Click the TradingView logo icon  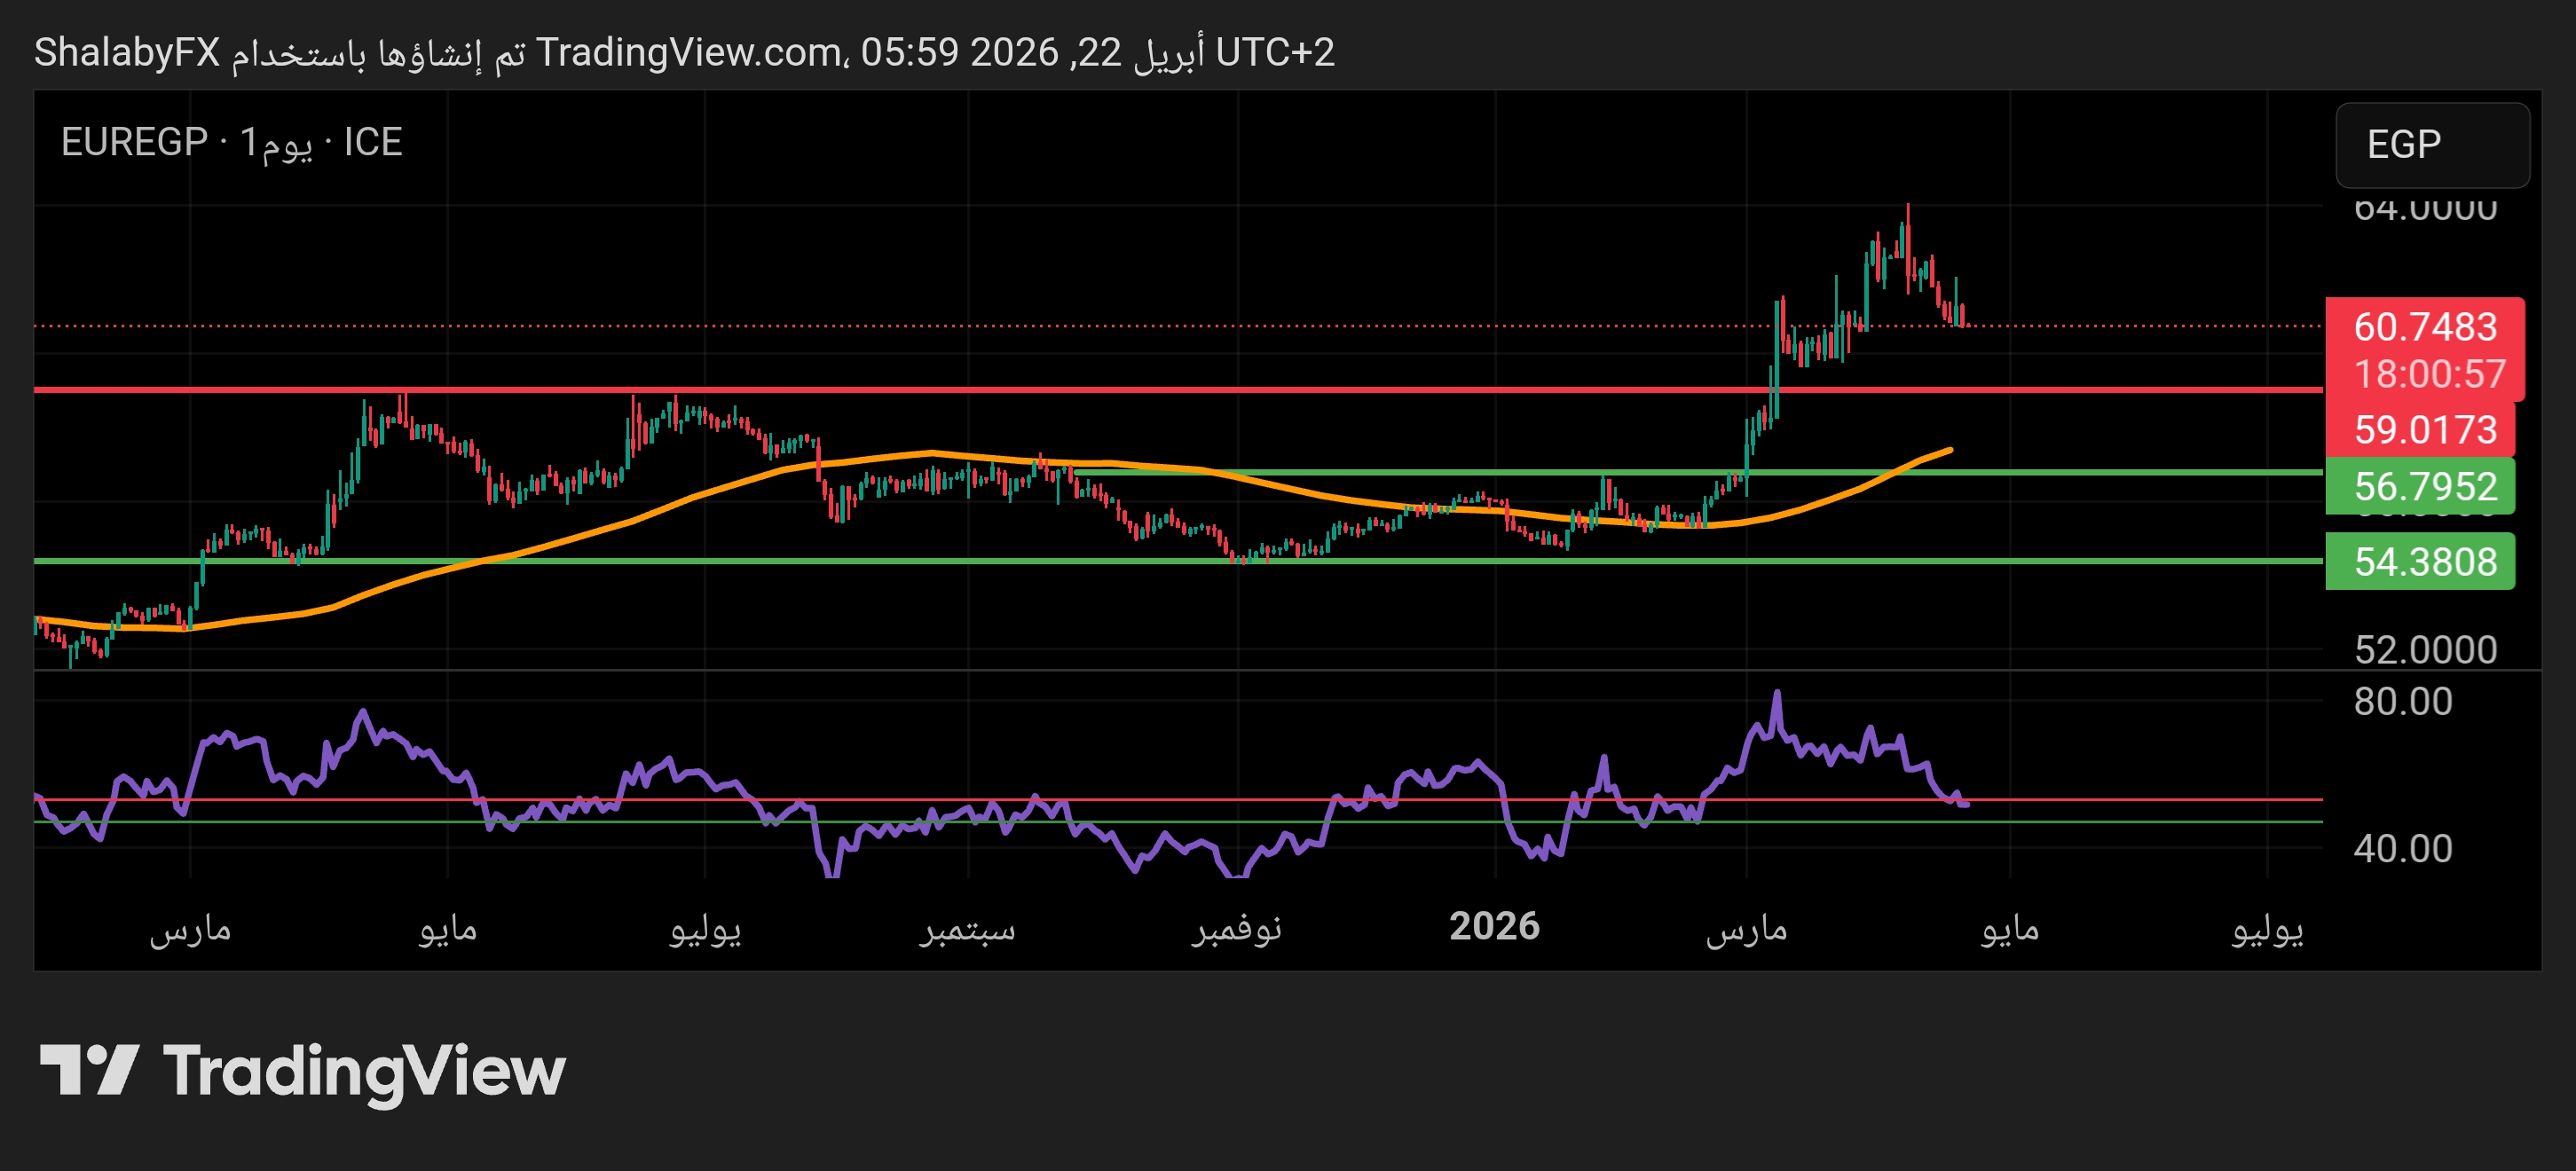coord(88,1070)
